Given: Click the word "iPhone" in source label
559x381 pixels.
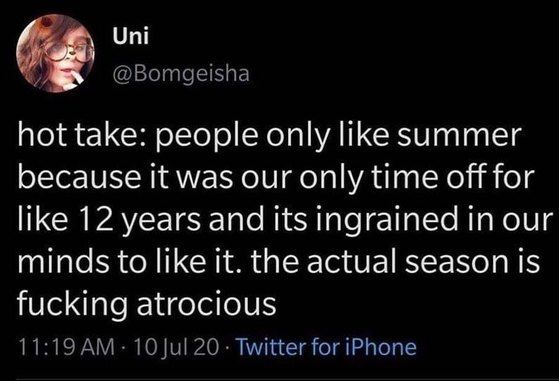Looking at the screenshot, I should tap(380, 347).
